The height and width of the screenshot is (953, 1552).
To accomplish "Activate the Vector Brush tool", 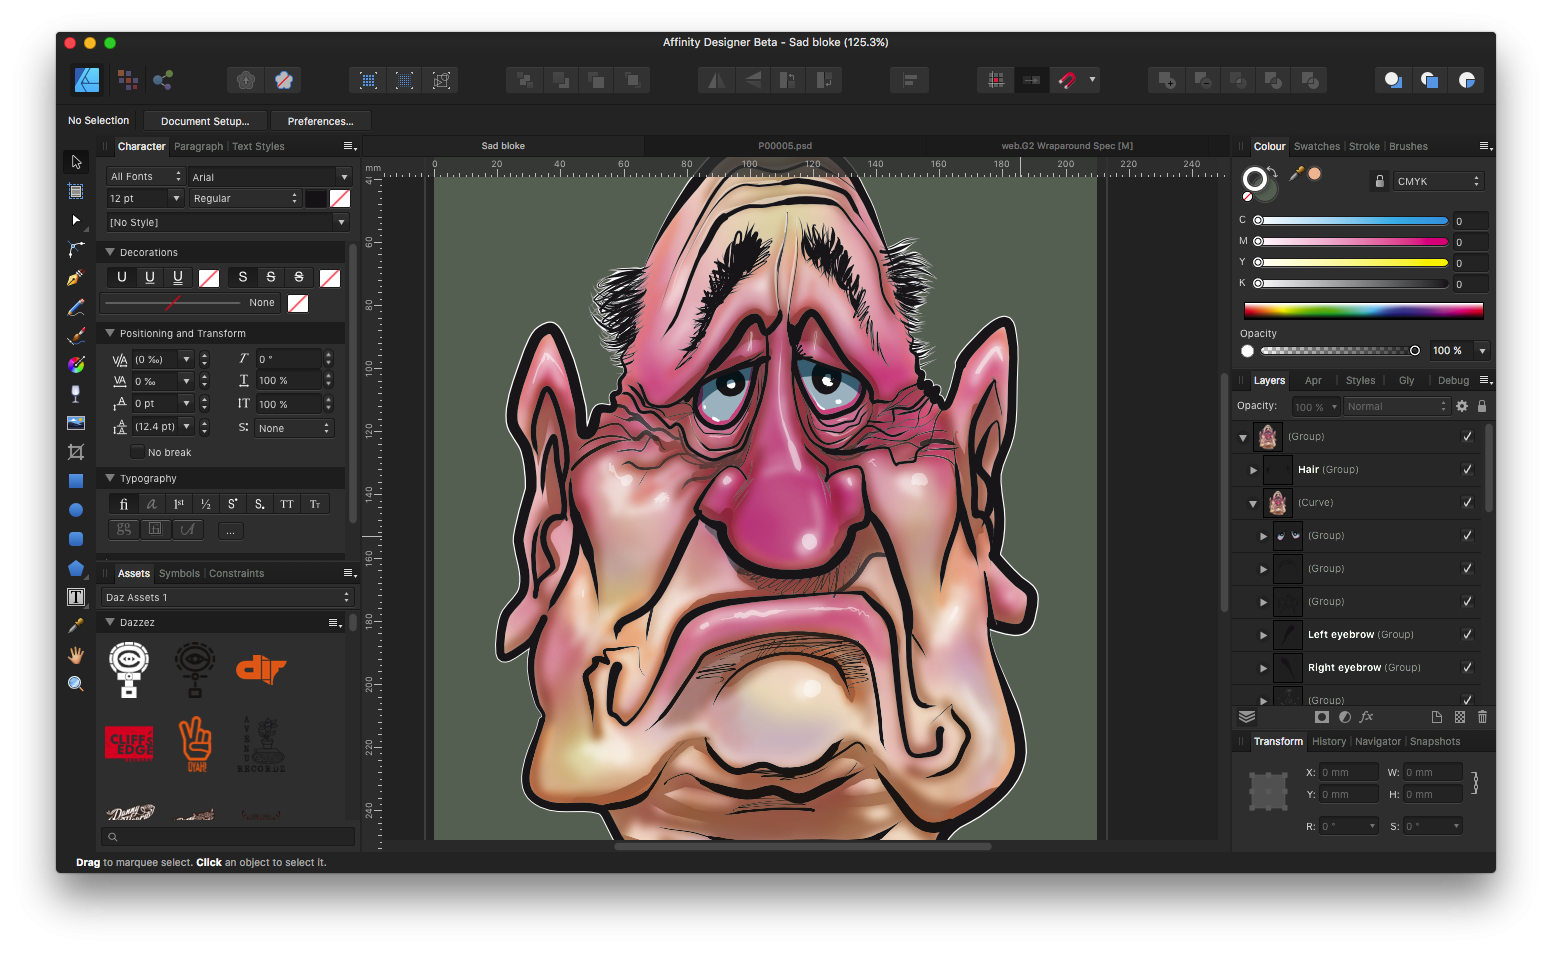I will coord(76,336).
